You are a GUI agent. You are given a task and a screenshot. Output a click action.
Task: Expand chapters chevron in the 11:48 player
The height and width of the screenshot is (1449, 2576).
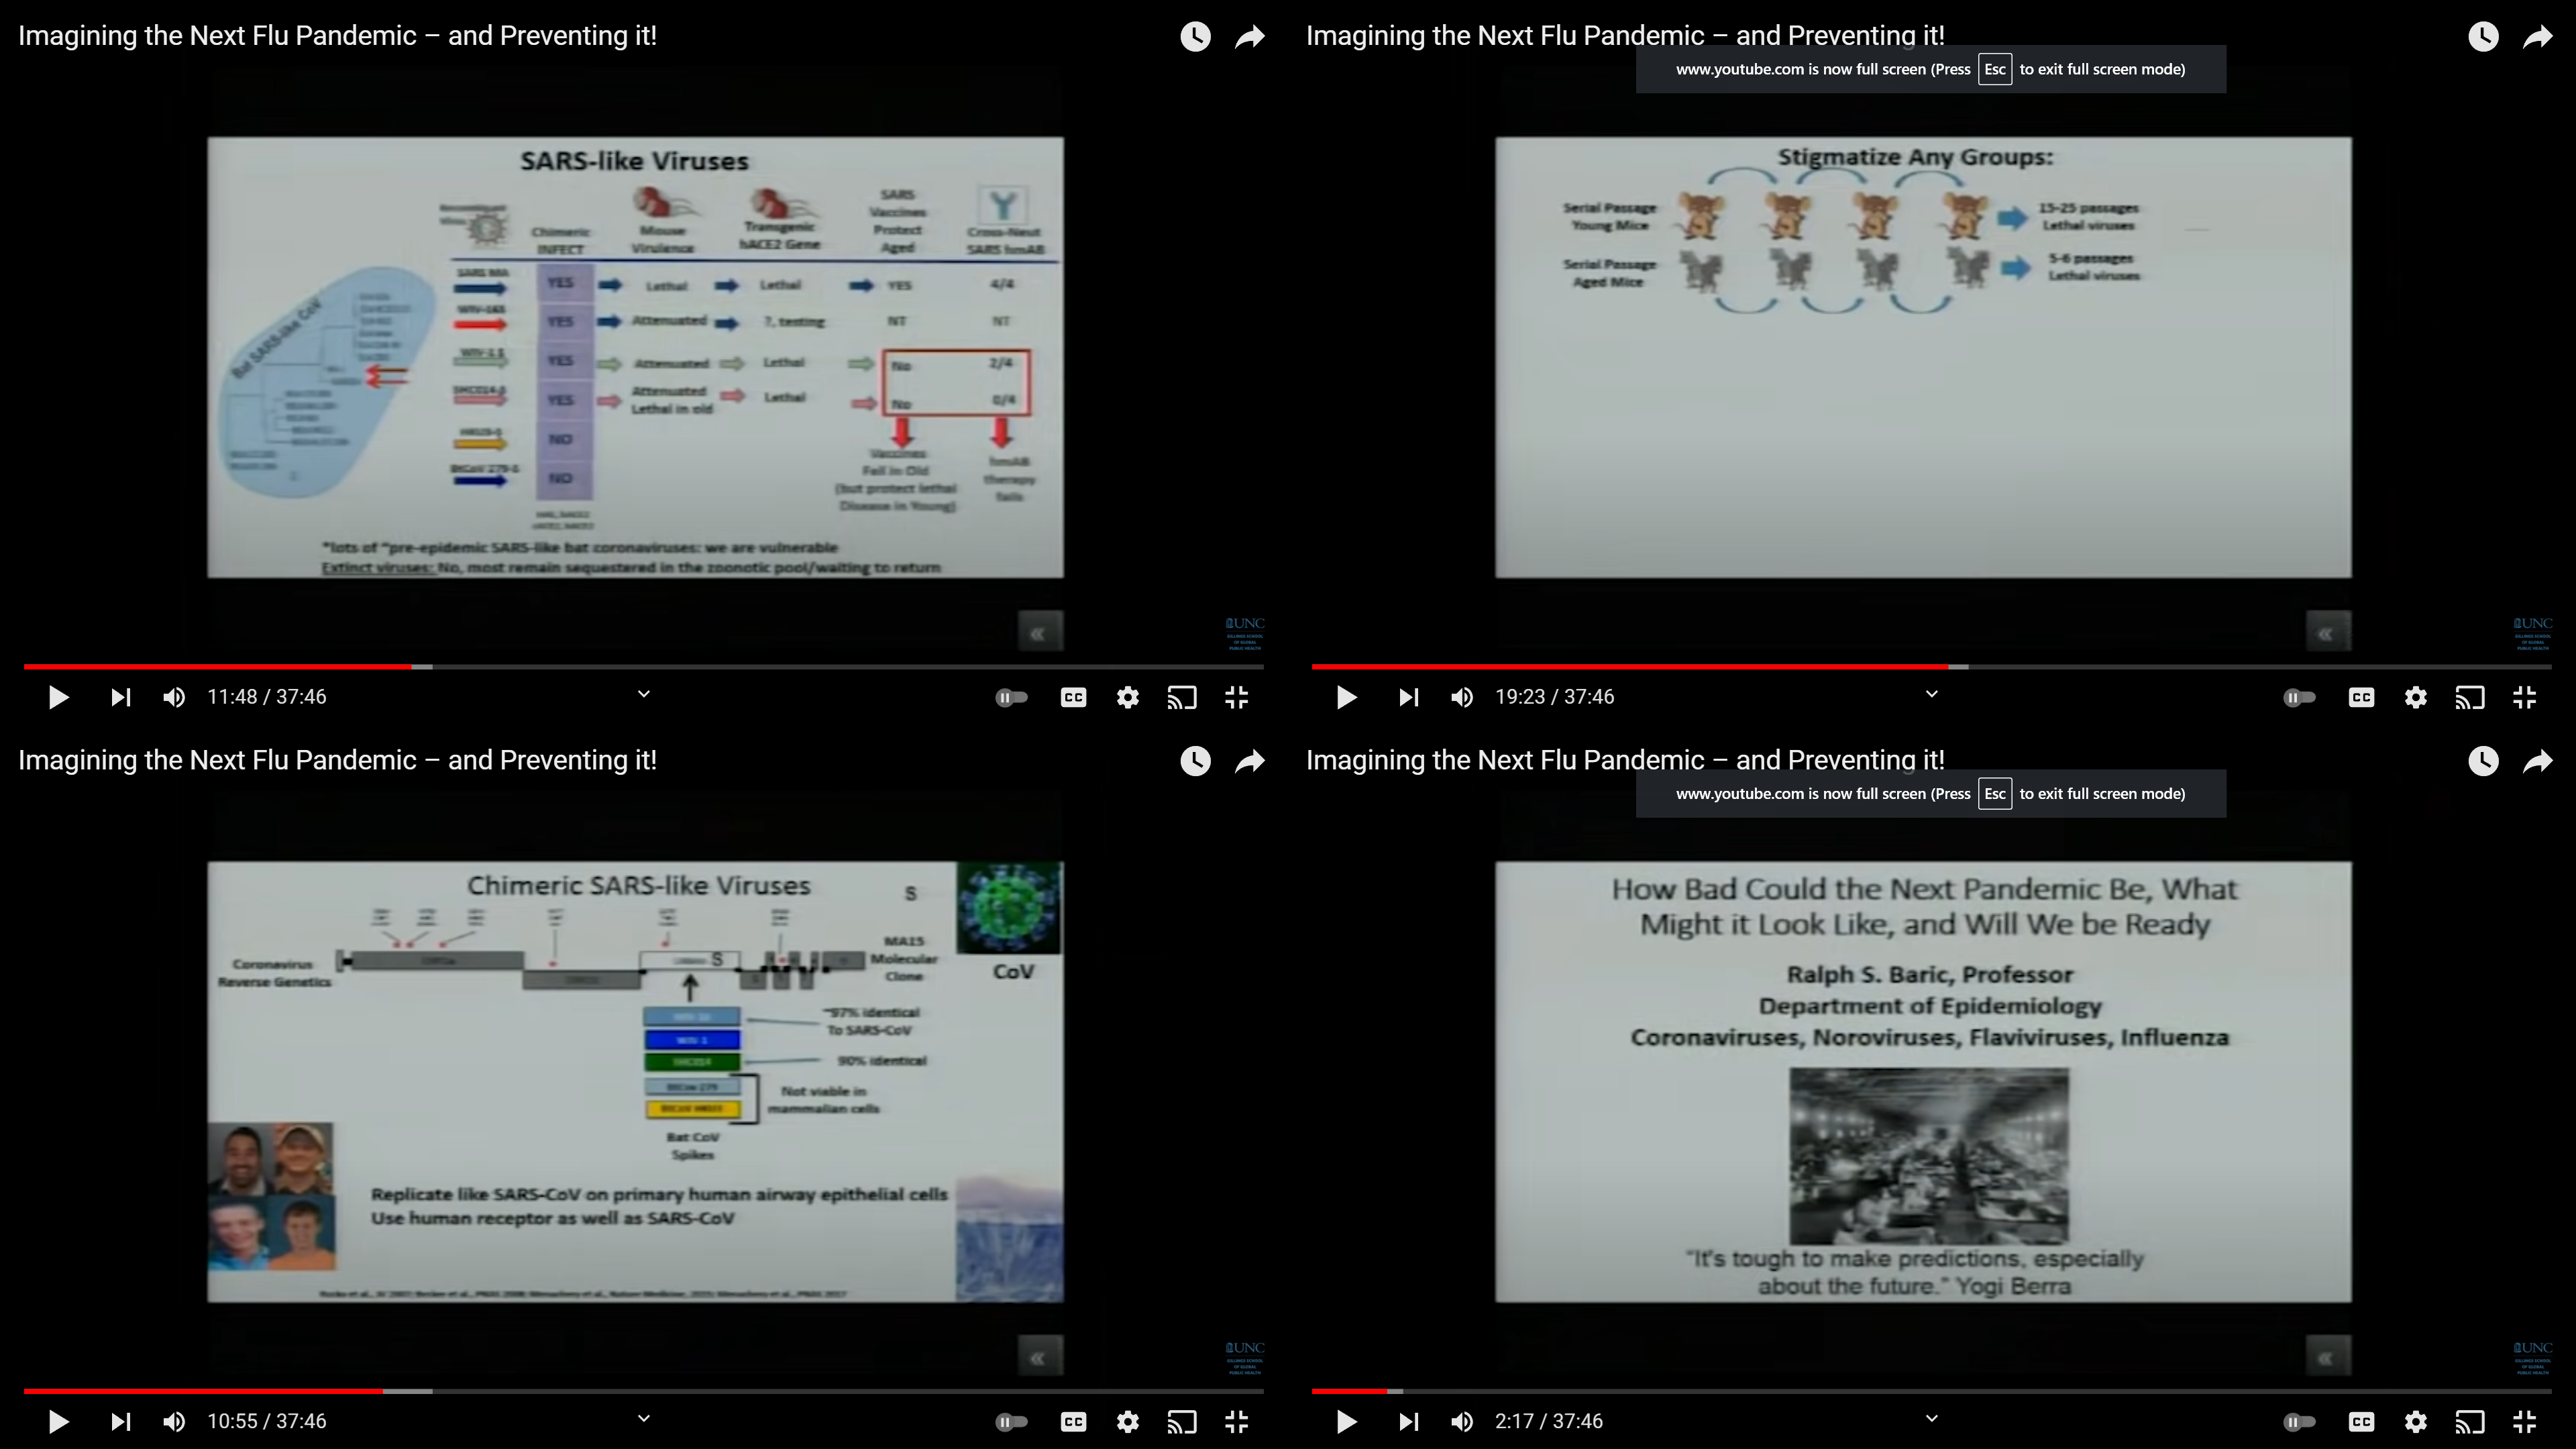tap(644, 694)
